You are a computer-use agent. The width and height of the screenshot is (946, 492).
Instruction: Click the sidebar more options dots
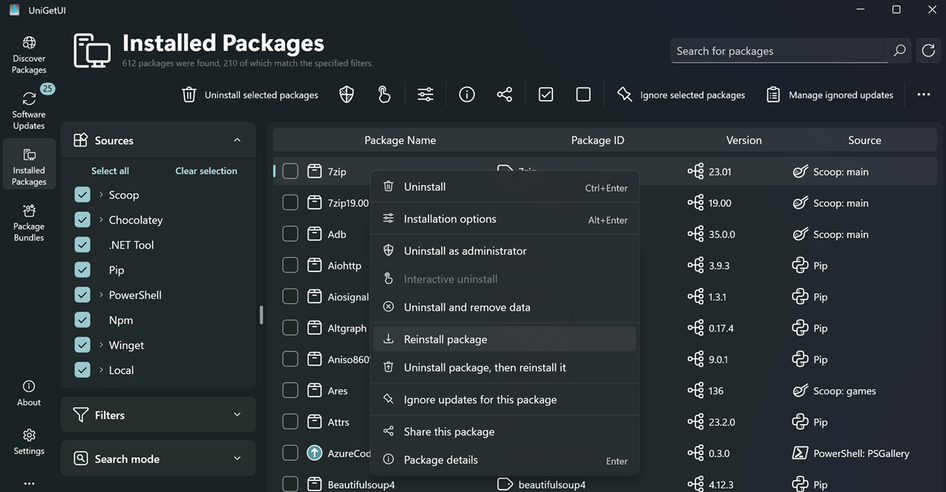coord(29,483)
